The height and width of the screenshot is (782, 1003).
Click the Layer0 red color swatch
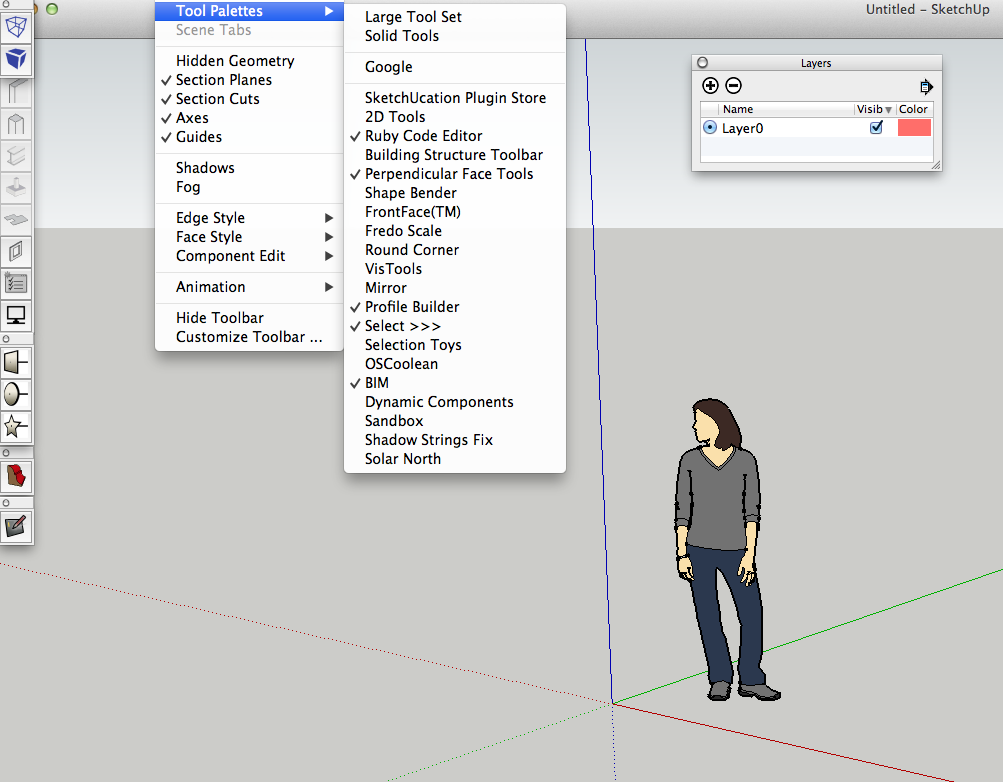click(914, 128)
